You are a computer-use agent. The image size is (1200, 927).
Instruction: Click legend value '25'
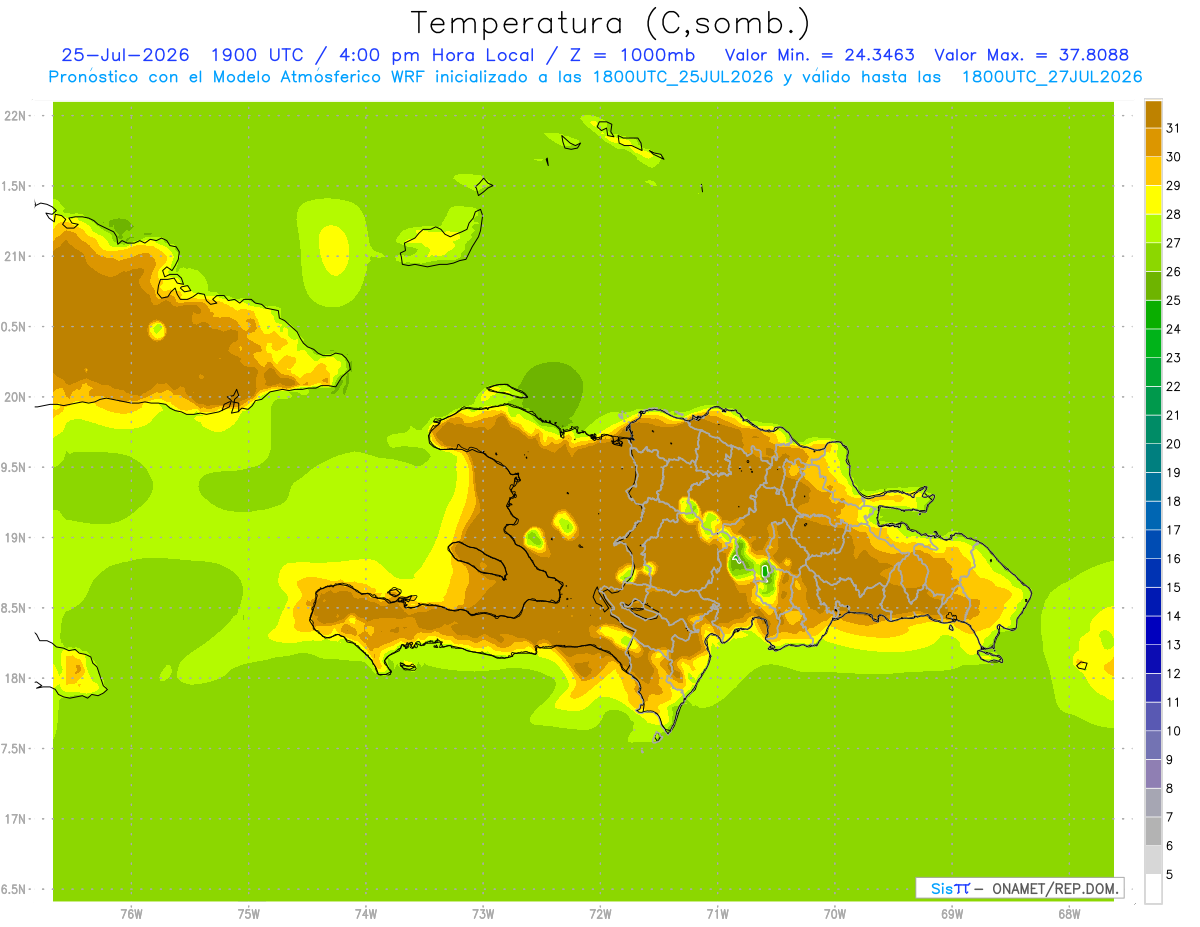pos(1174,300)
